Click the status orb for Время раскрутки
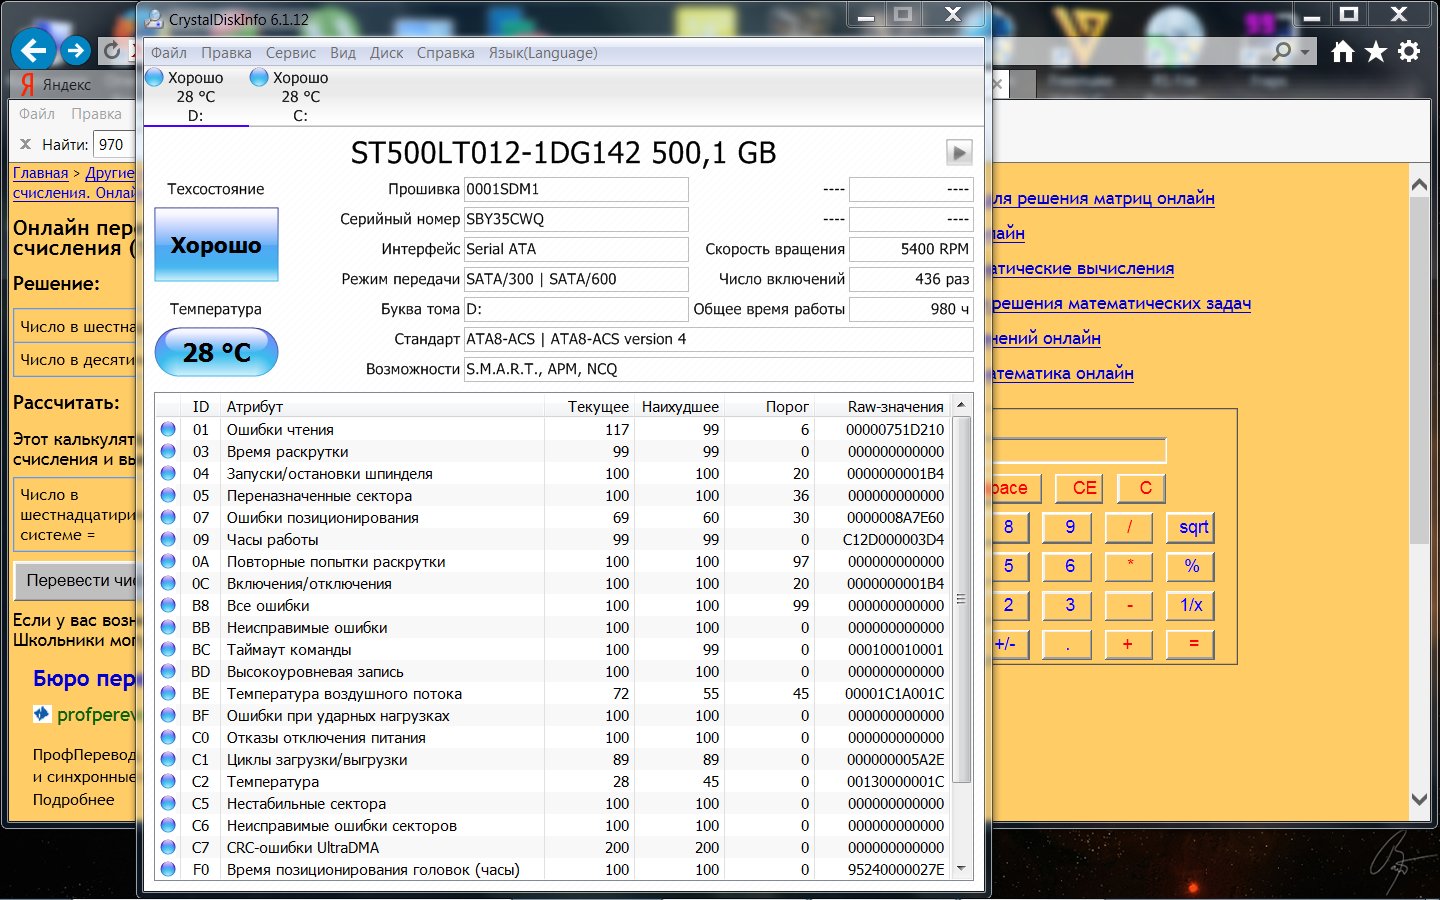1440x900 pixels. tap(168, 451)
